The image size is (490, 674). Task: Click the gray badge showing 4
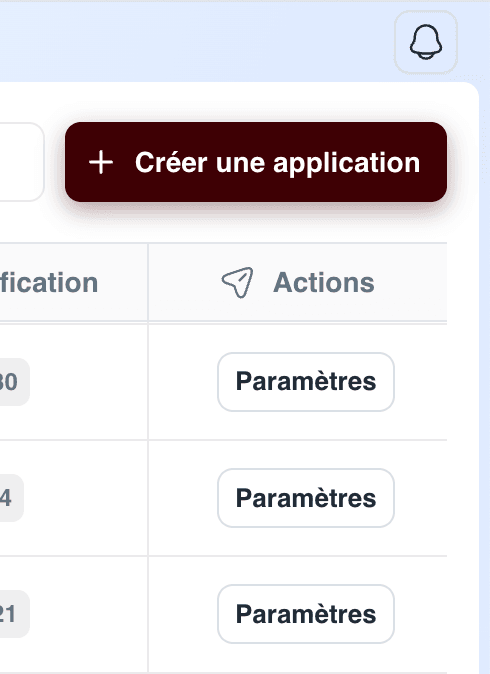point(12,498)
